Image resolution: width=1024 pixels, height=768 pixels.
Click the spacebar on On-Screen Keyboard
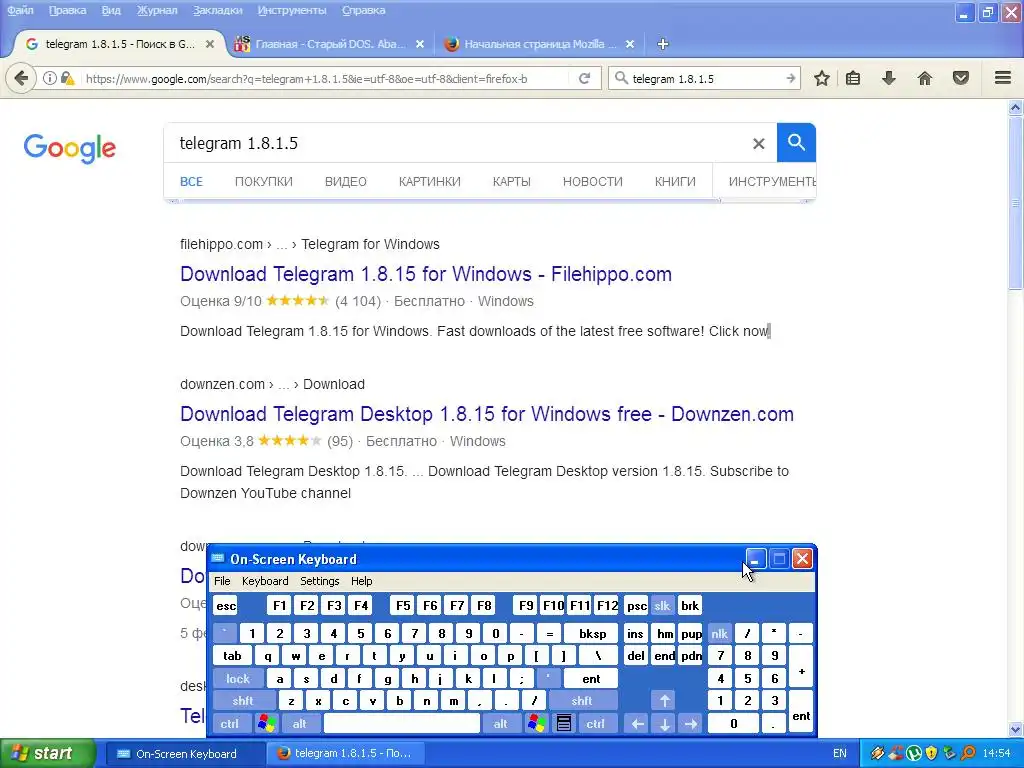click(402, 724)
